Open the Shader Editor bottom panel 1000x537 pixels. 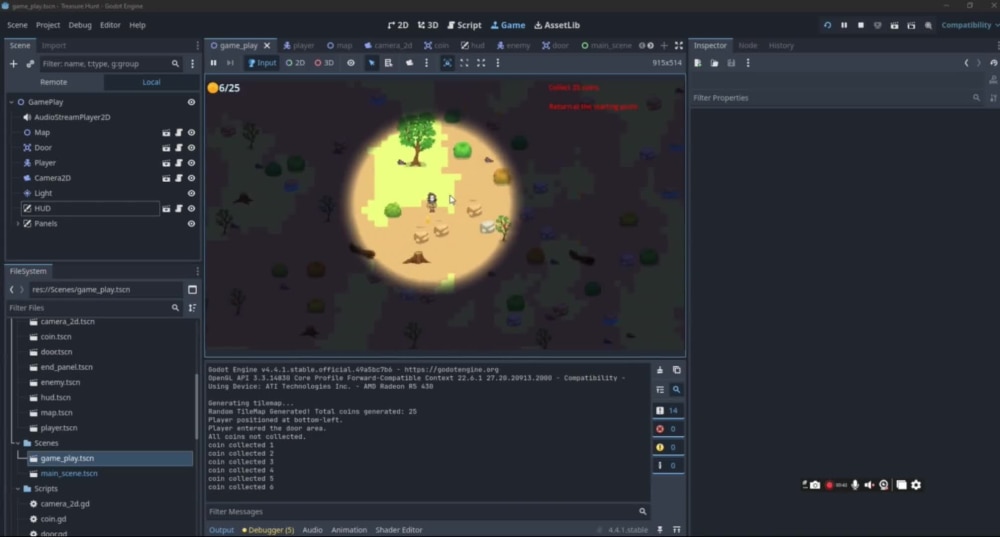[399, 530]
